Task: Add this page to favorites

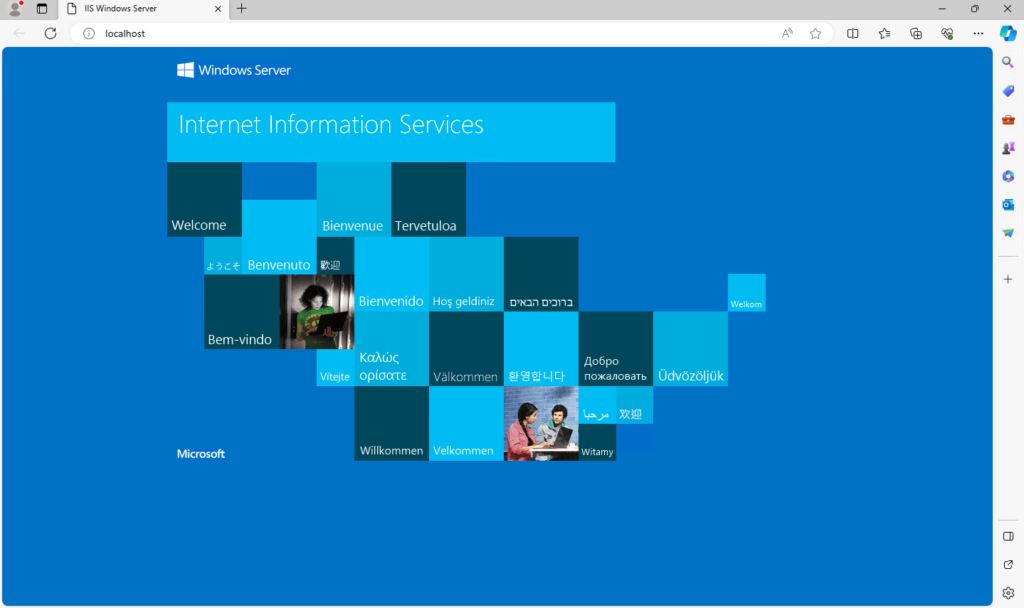Action: [x=816, y=33]
